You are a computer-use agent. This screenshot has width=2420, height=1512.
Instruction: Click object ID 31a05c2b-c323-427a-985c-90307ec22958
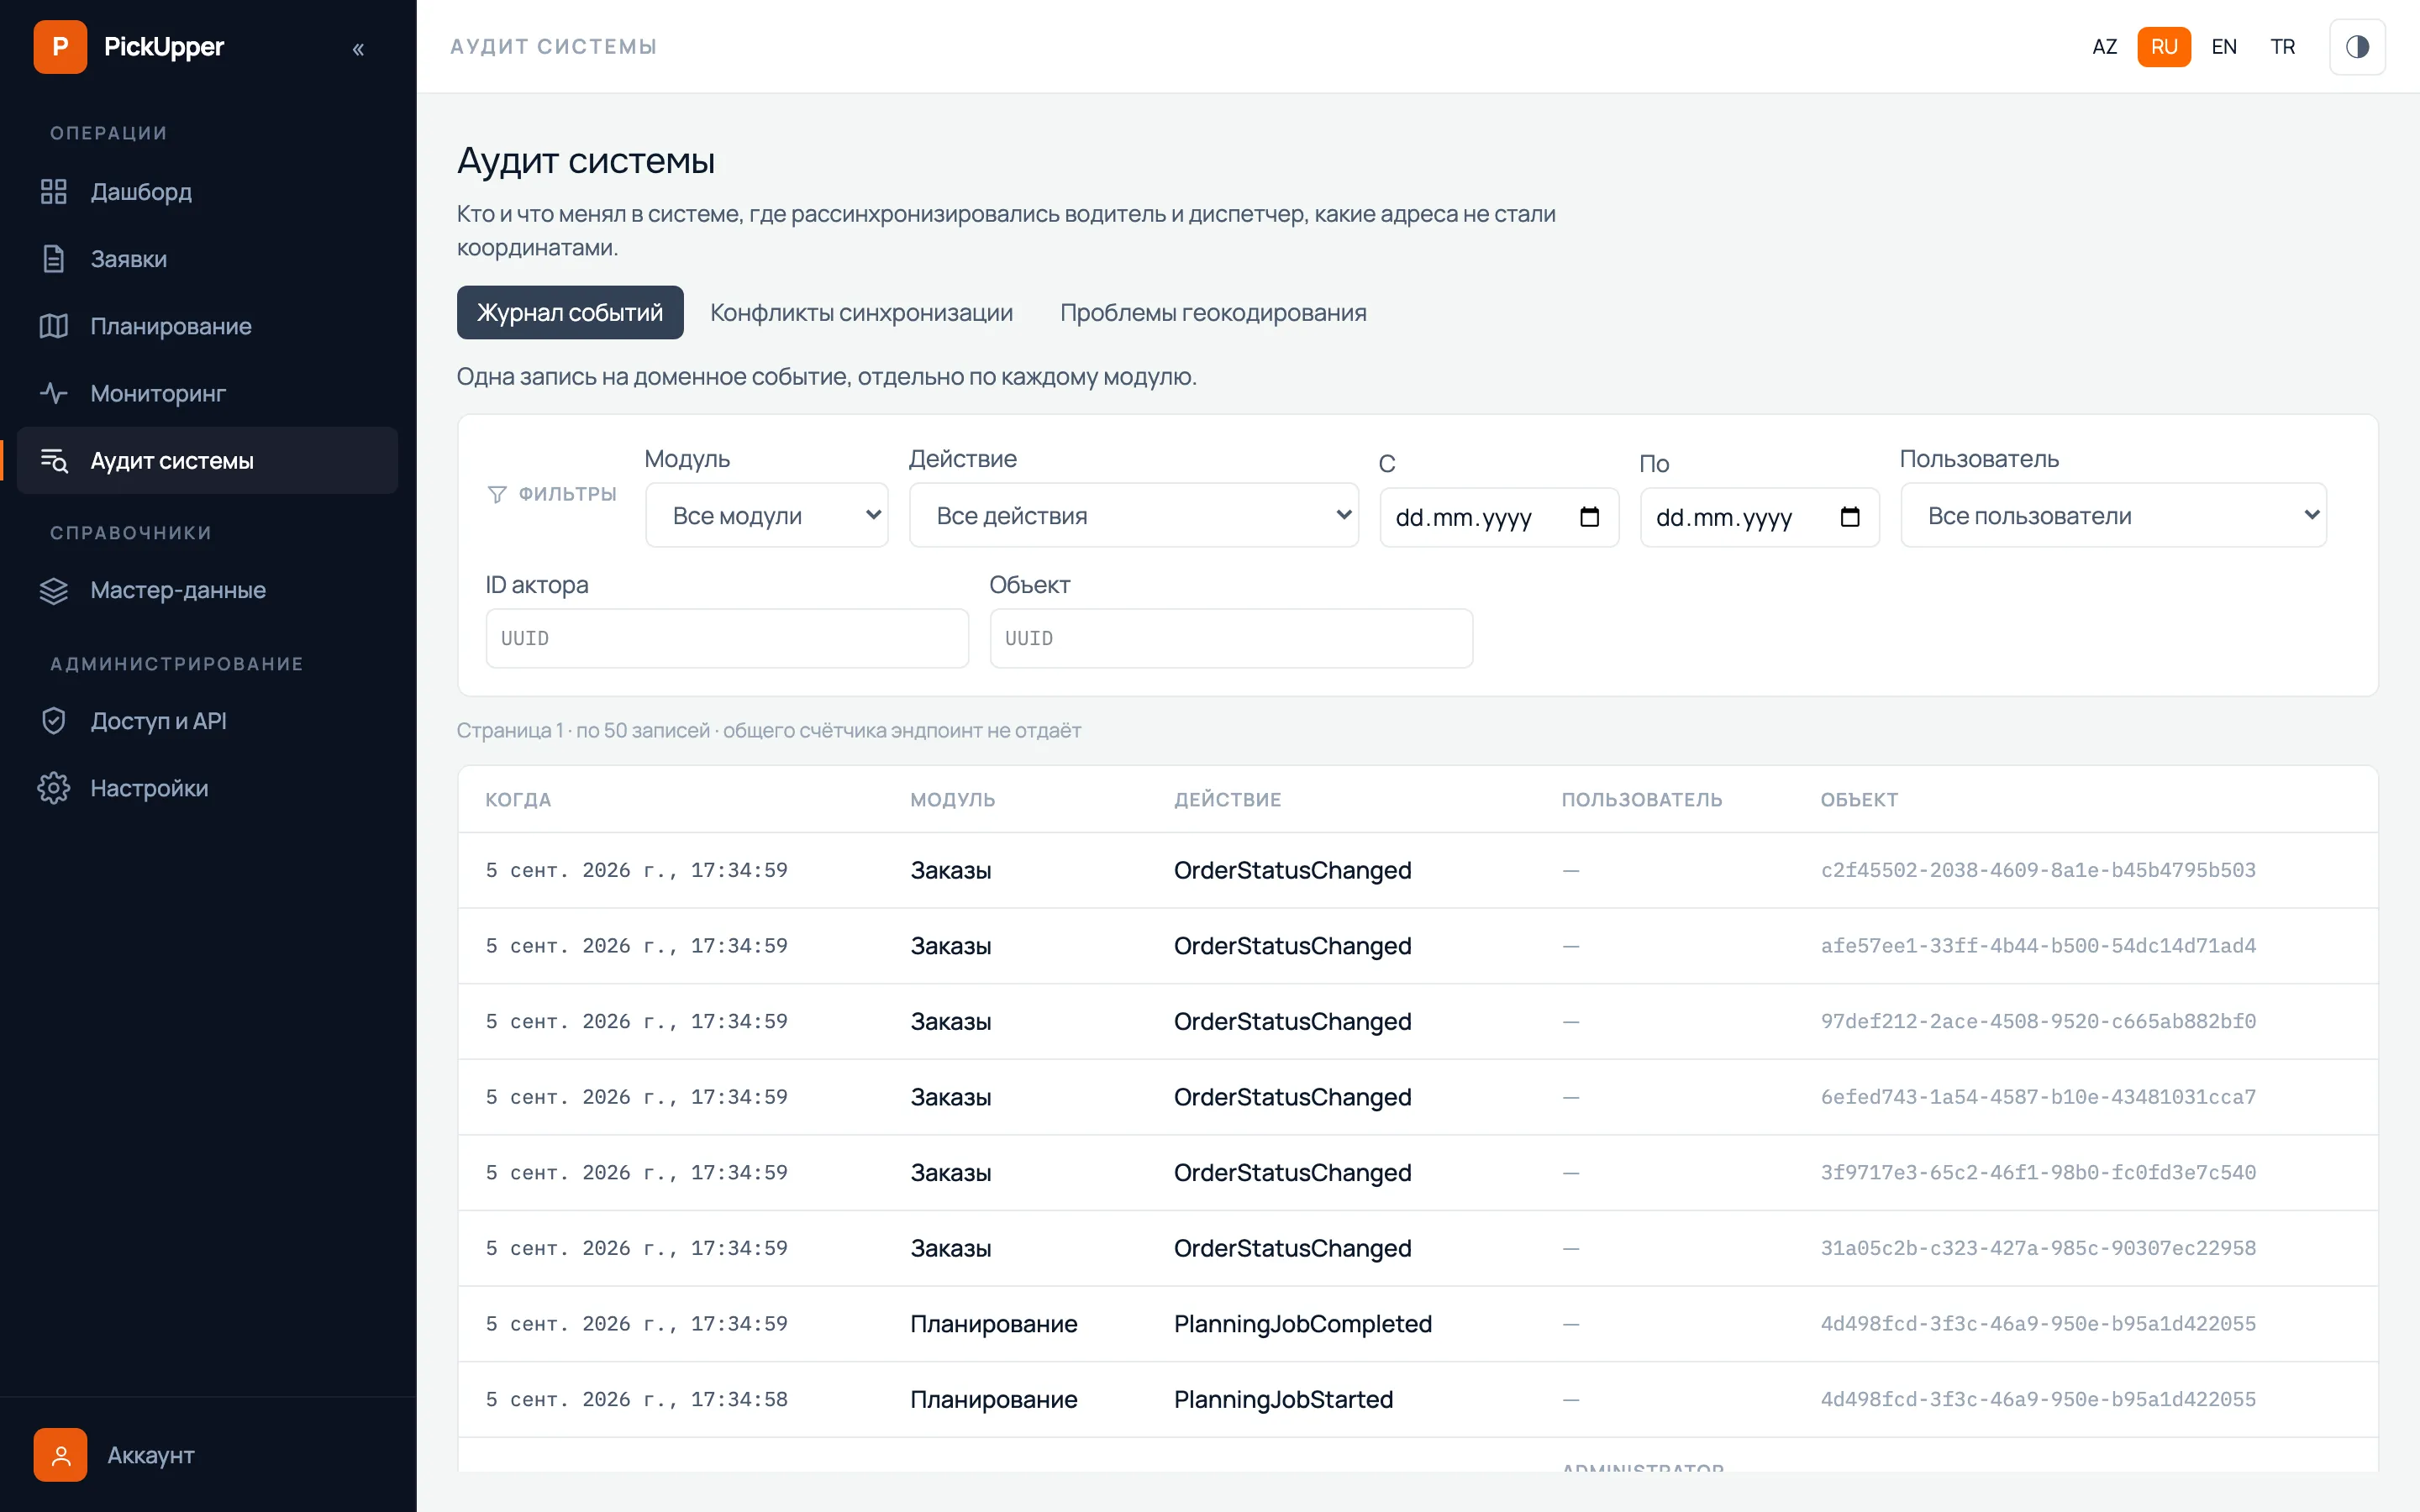(2038, 1248)
